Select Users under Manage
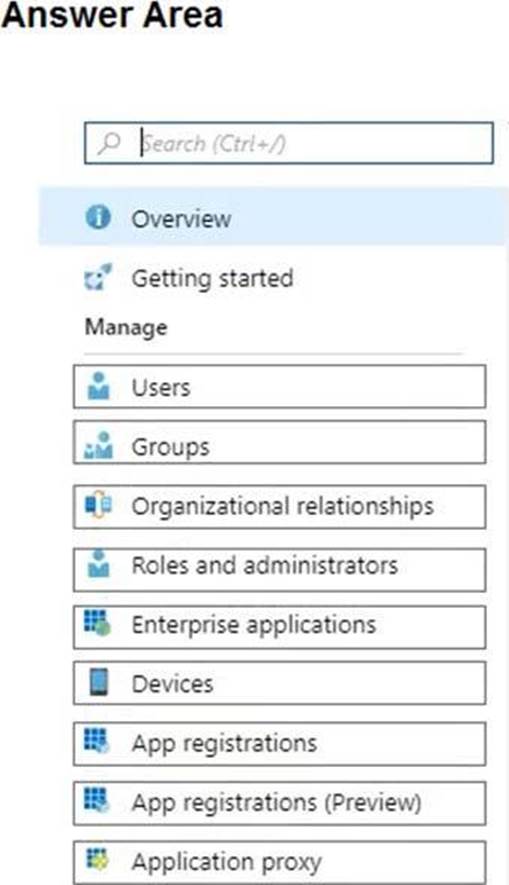 279,387
